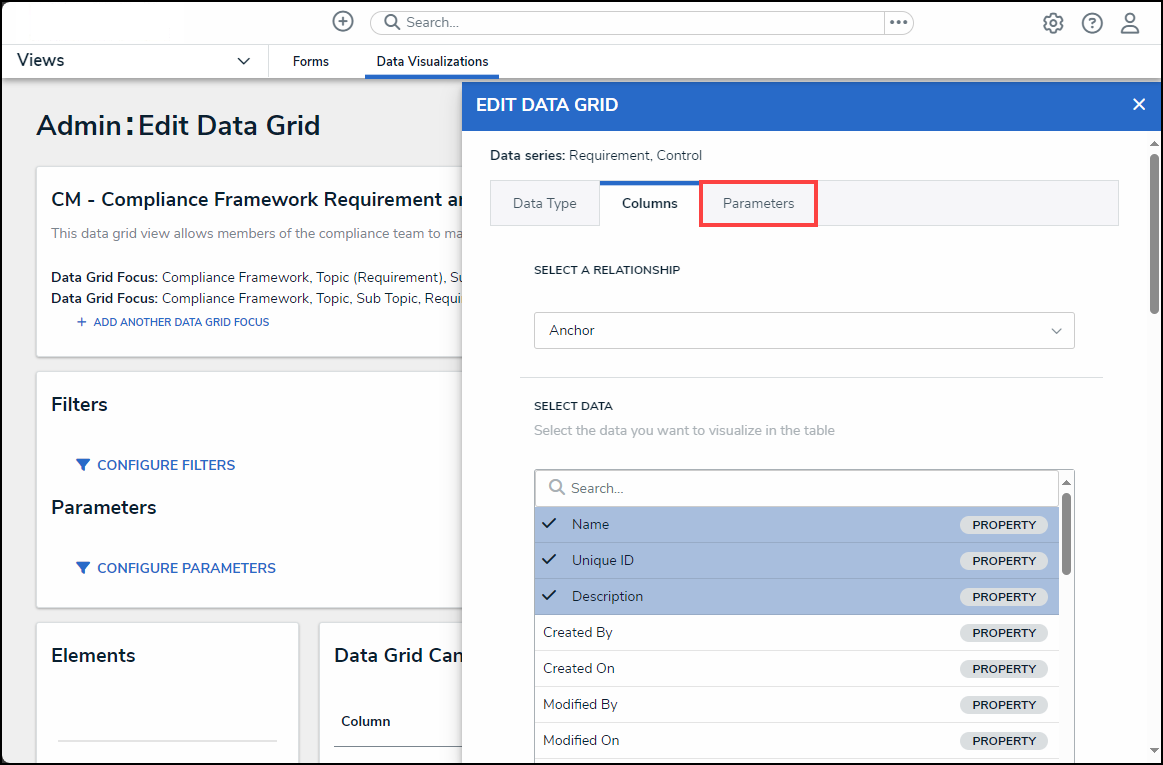This screenshot has width=1163, height=765.
Task: Click the Configure Parameters funnel icon
Action: 83,568
